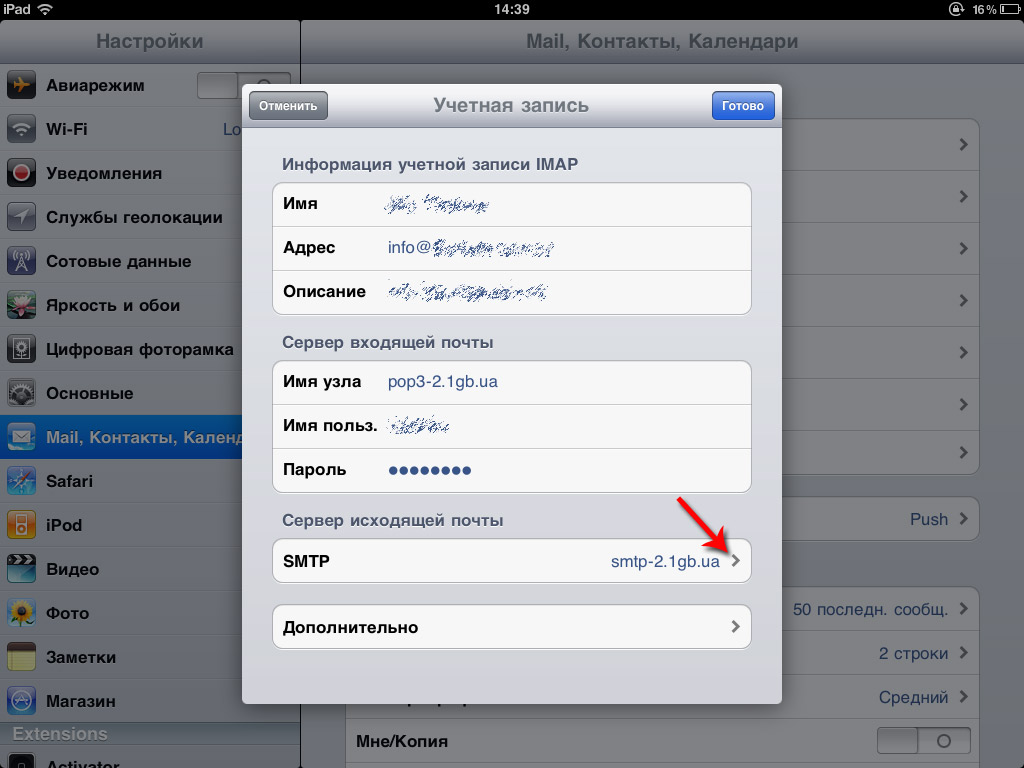Tap the Имя узла field pop3-2.1gb.ua
Image resolution: width=1024 pixels, height=768 pixels.
coord(512,382)
